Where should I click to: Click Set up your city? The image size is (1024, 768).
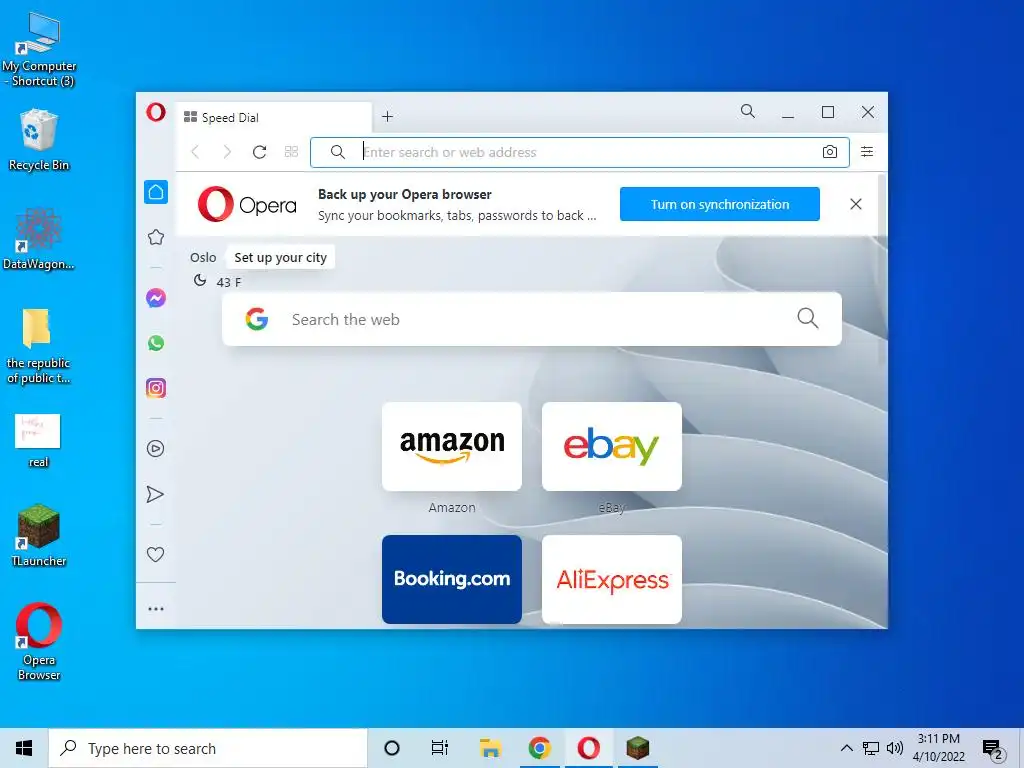pos(280,257)
